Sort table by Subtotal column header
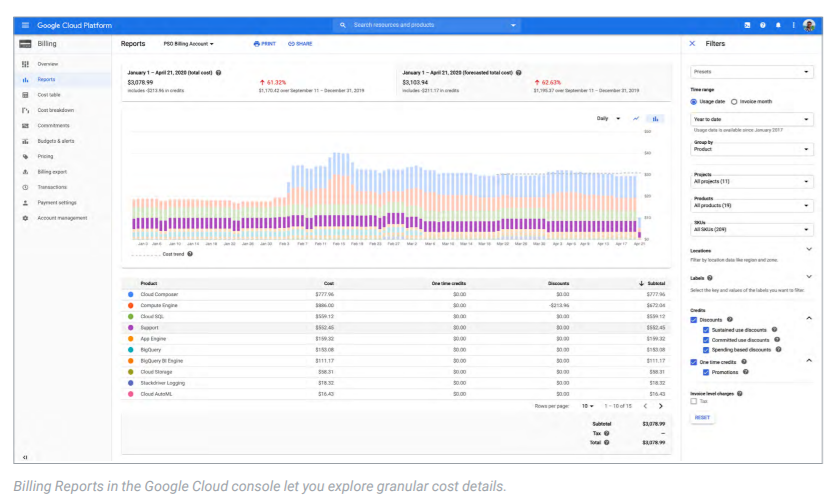The image size is (835, 496). click(652, 283)
